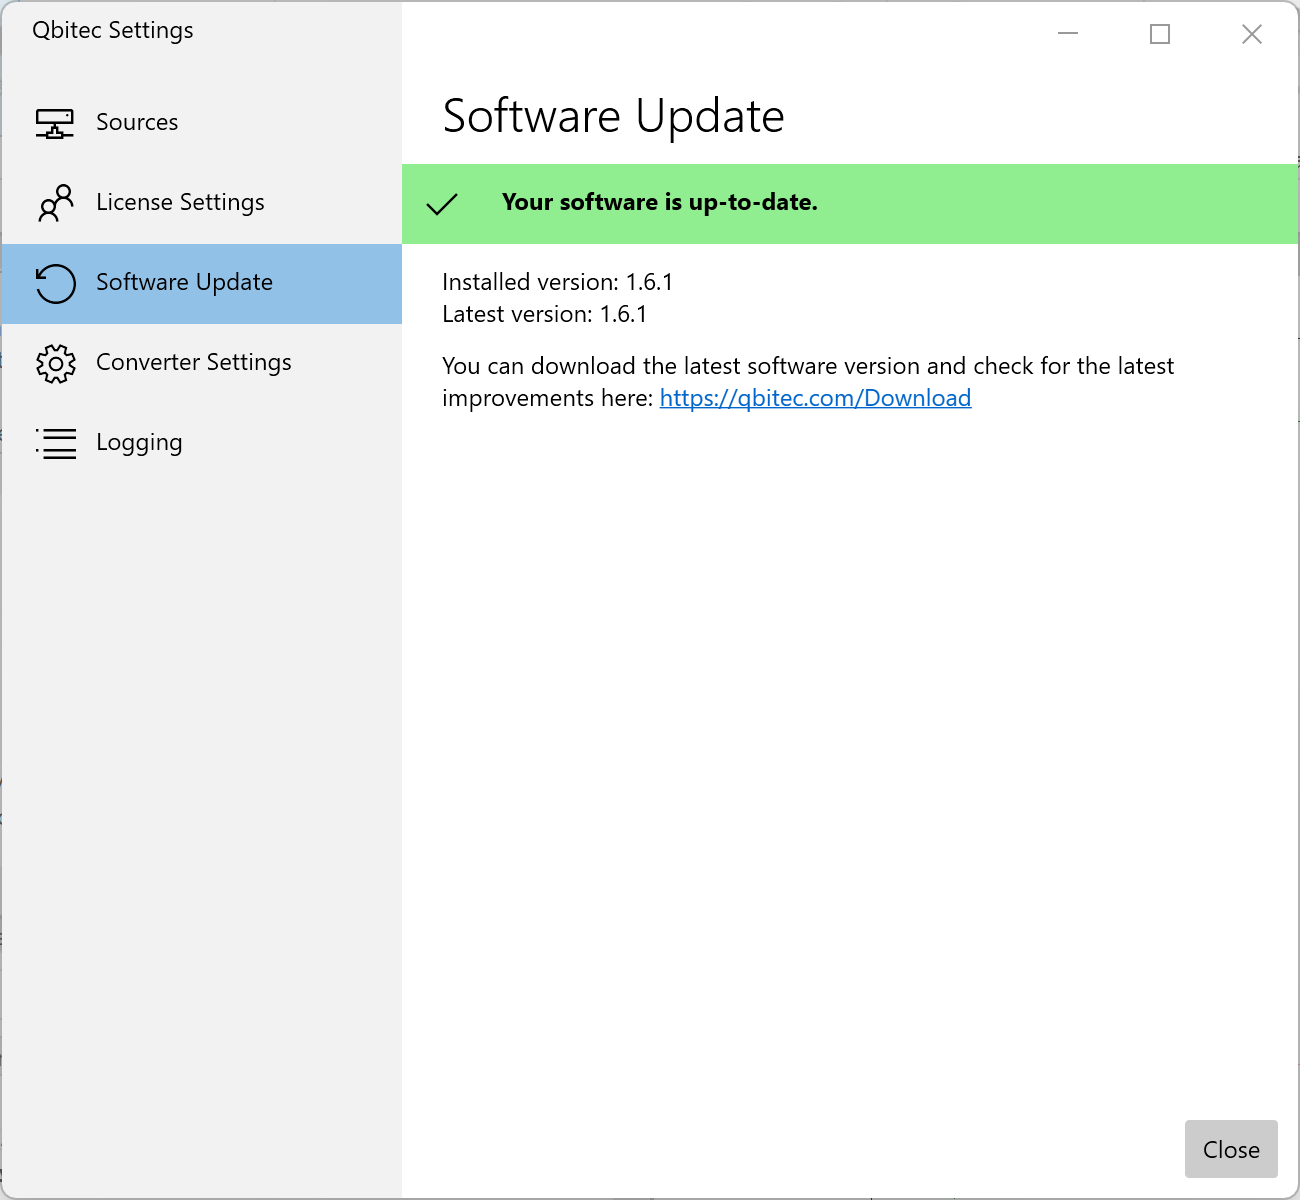Open the Sources section label
The image size is (1300, 1200).
137,122
